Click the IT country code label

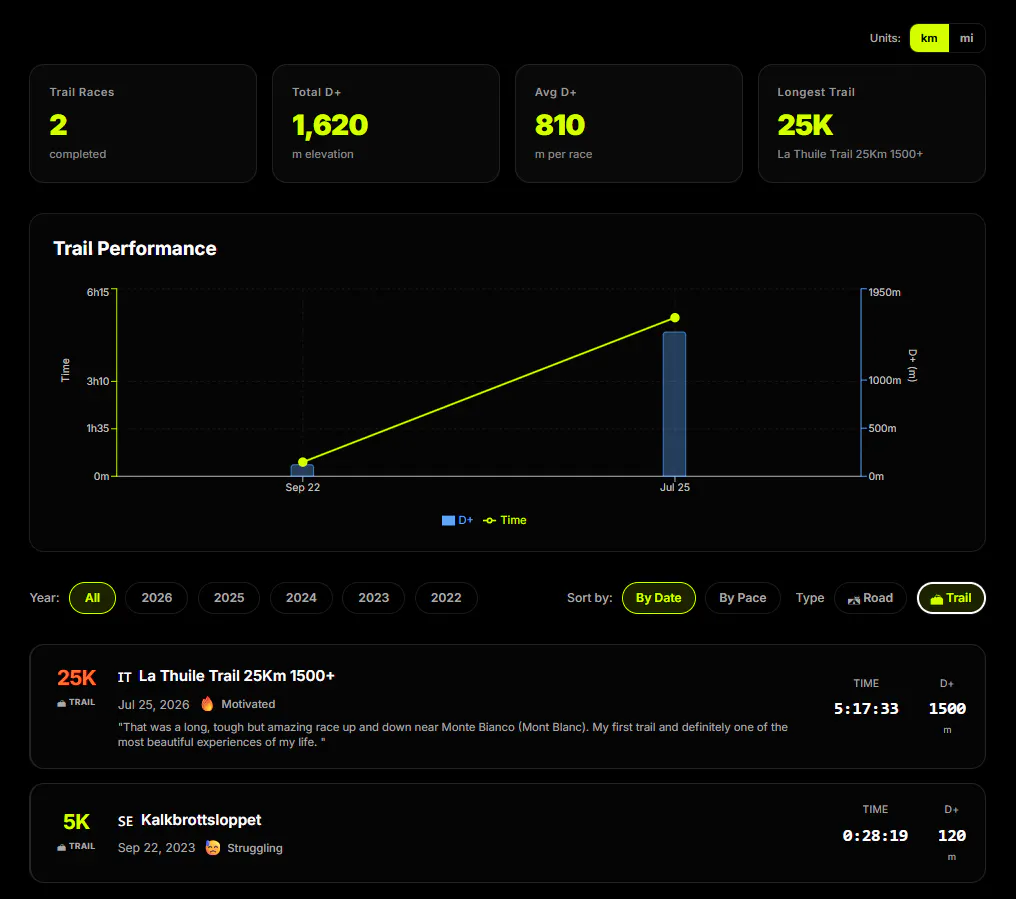125,677
